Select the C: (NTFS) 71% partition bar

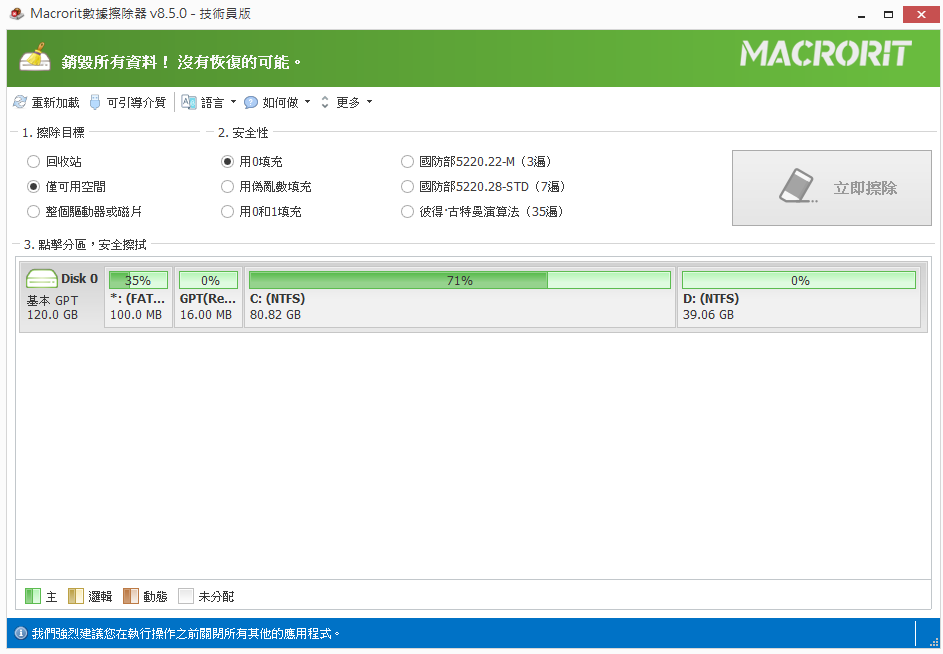[x=459, y=281]
